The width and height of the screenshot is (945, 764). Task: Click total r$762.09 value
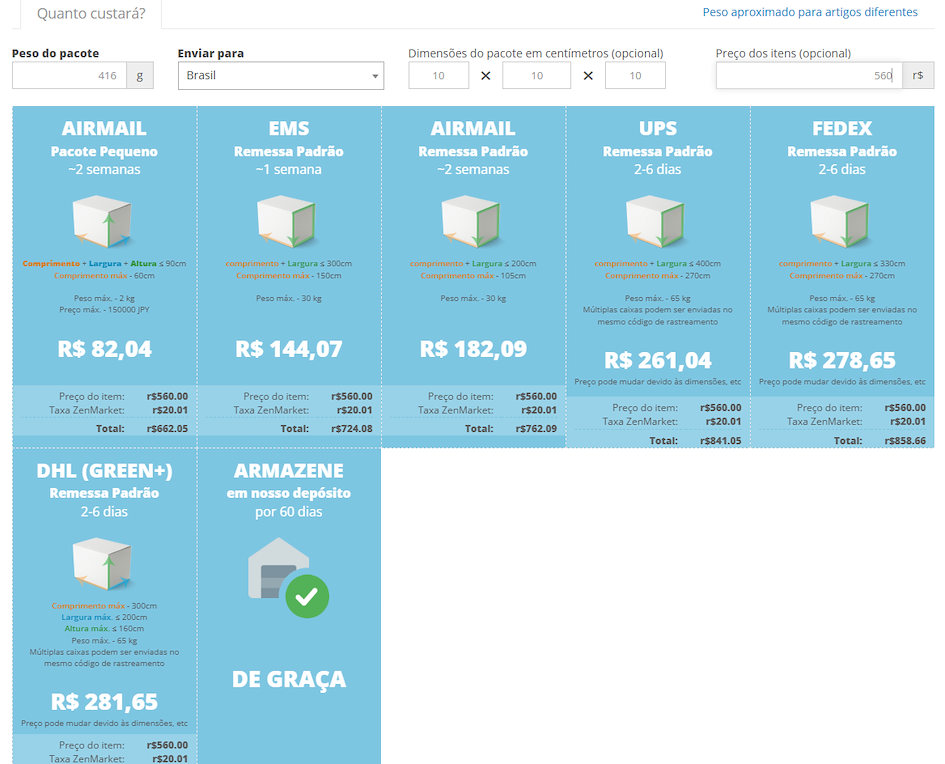point(536,429)
